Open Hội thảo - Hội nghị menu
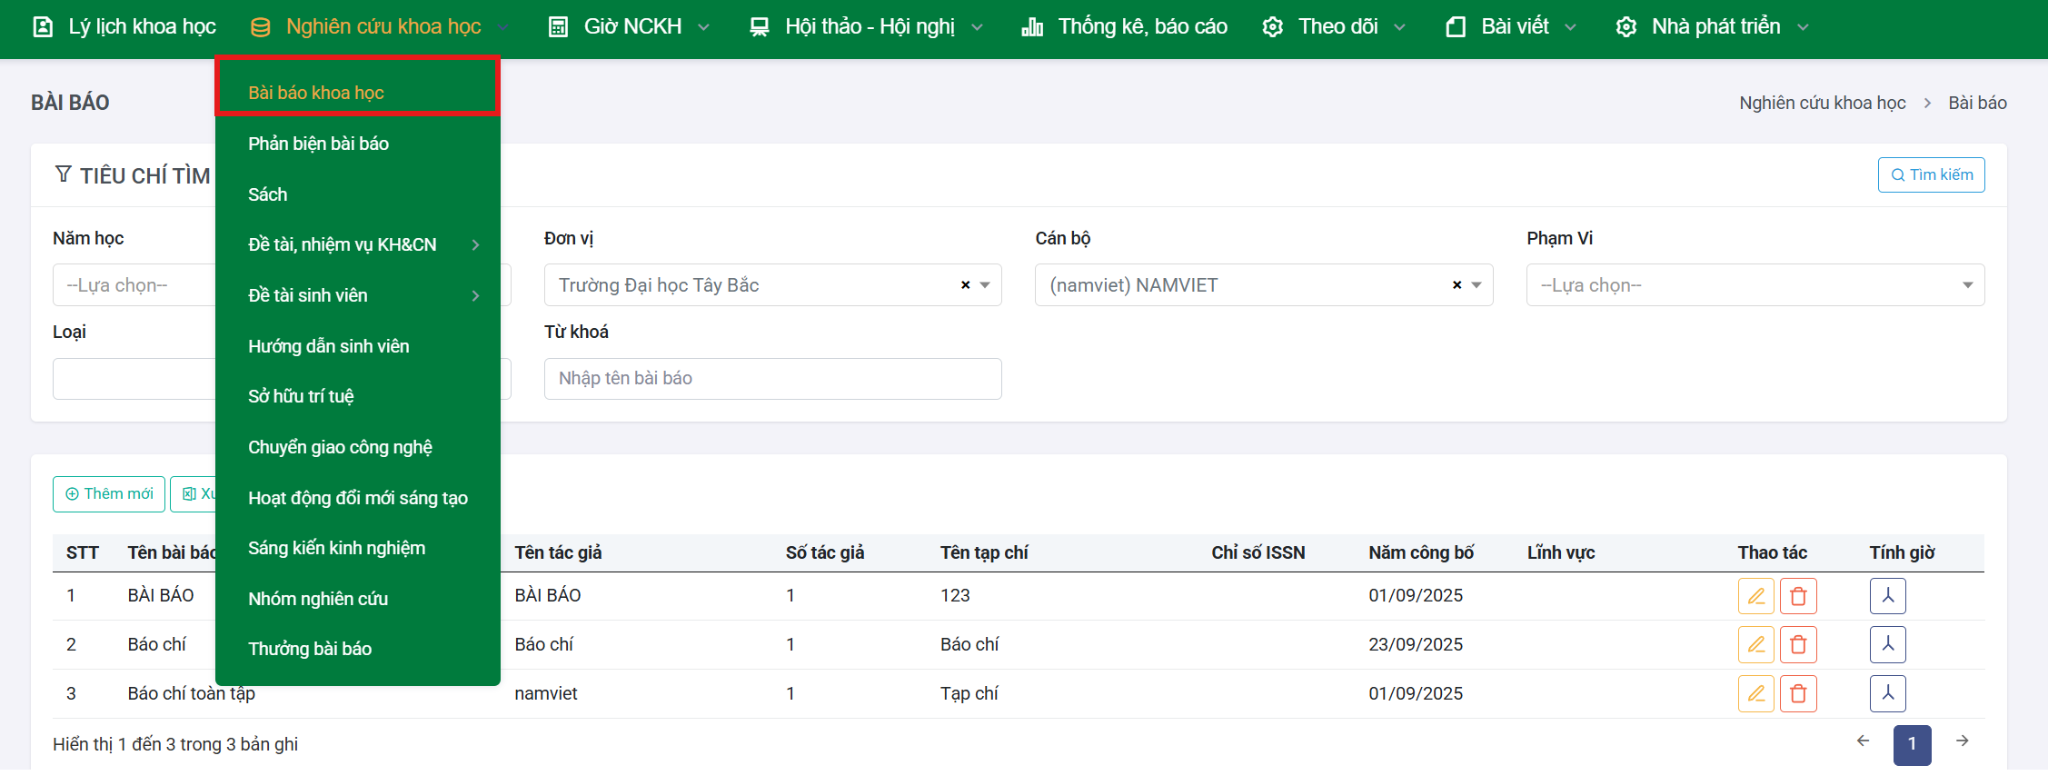The width and height of the screenshot is (2048, 770). tap(866, 27)
